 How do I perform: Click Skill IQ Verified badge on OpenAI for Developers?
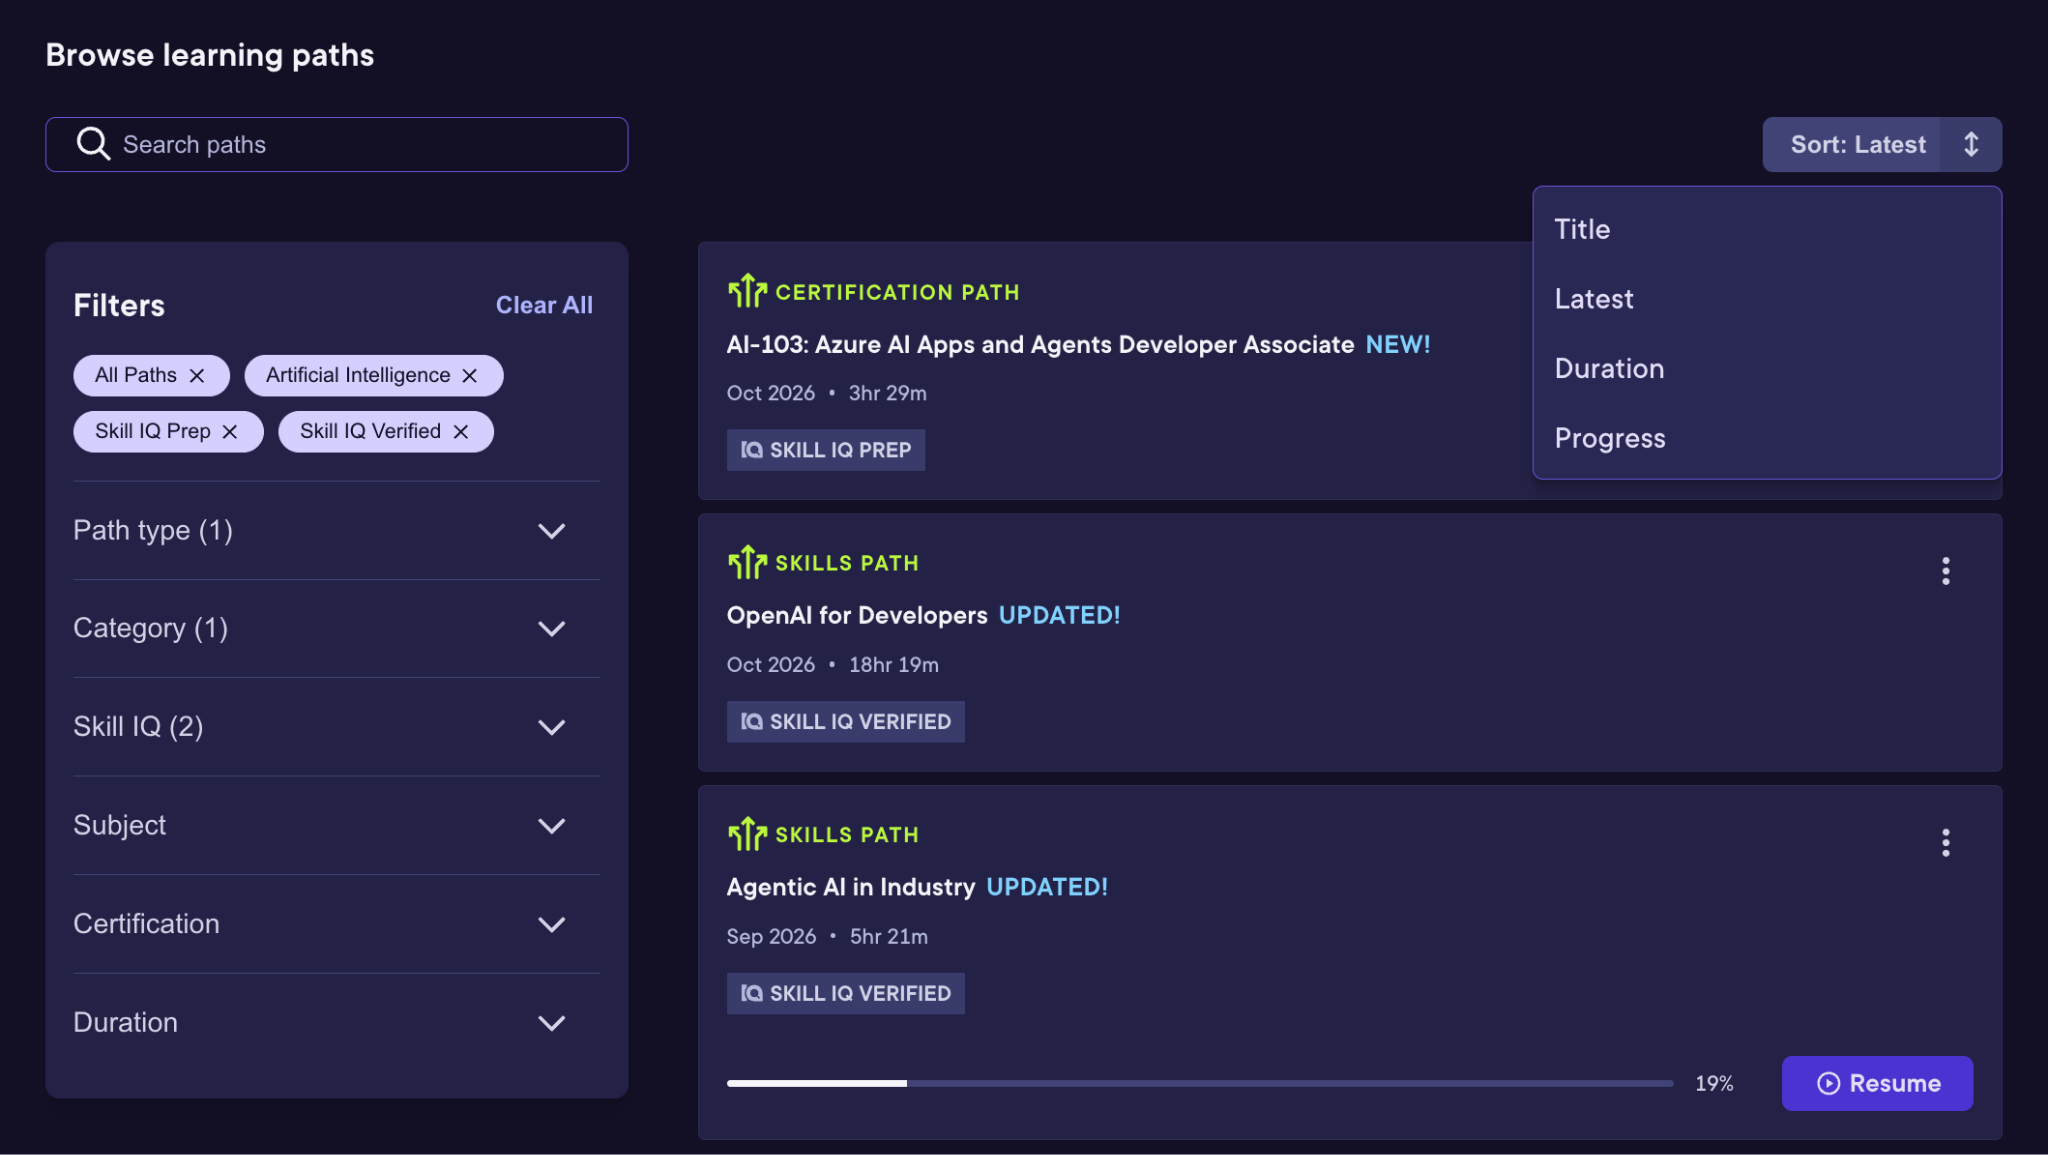(x=846, y=722)
